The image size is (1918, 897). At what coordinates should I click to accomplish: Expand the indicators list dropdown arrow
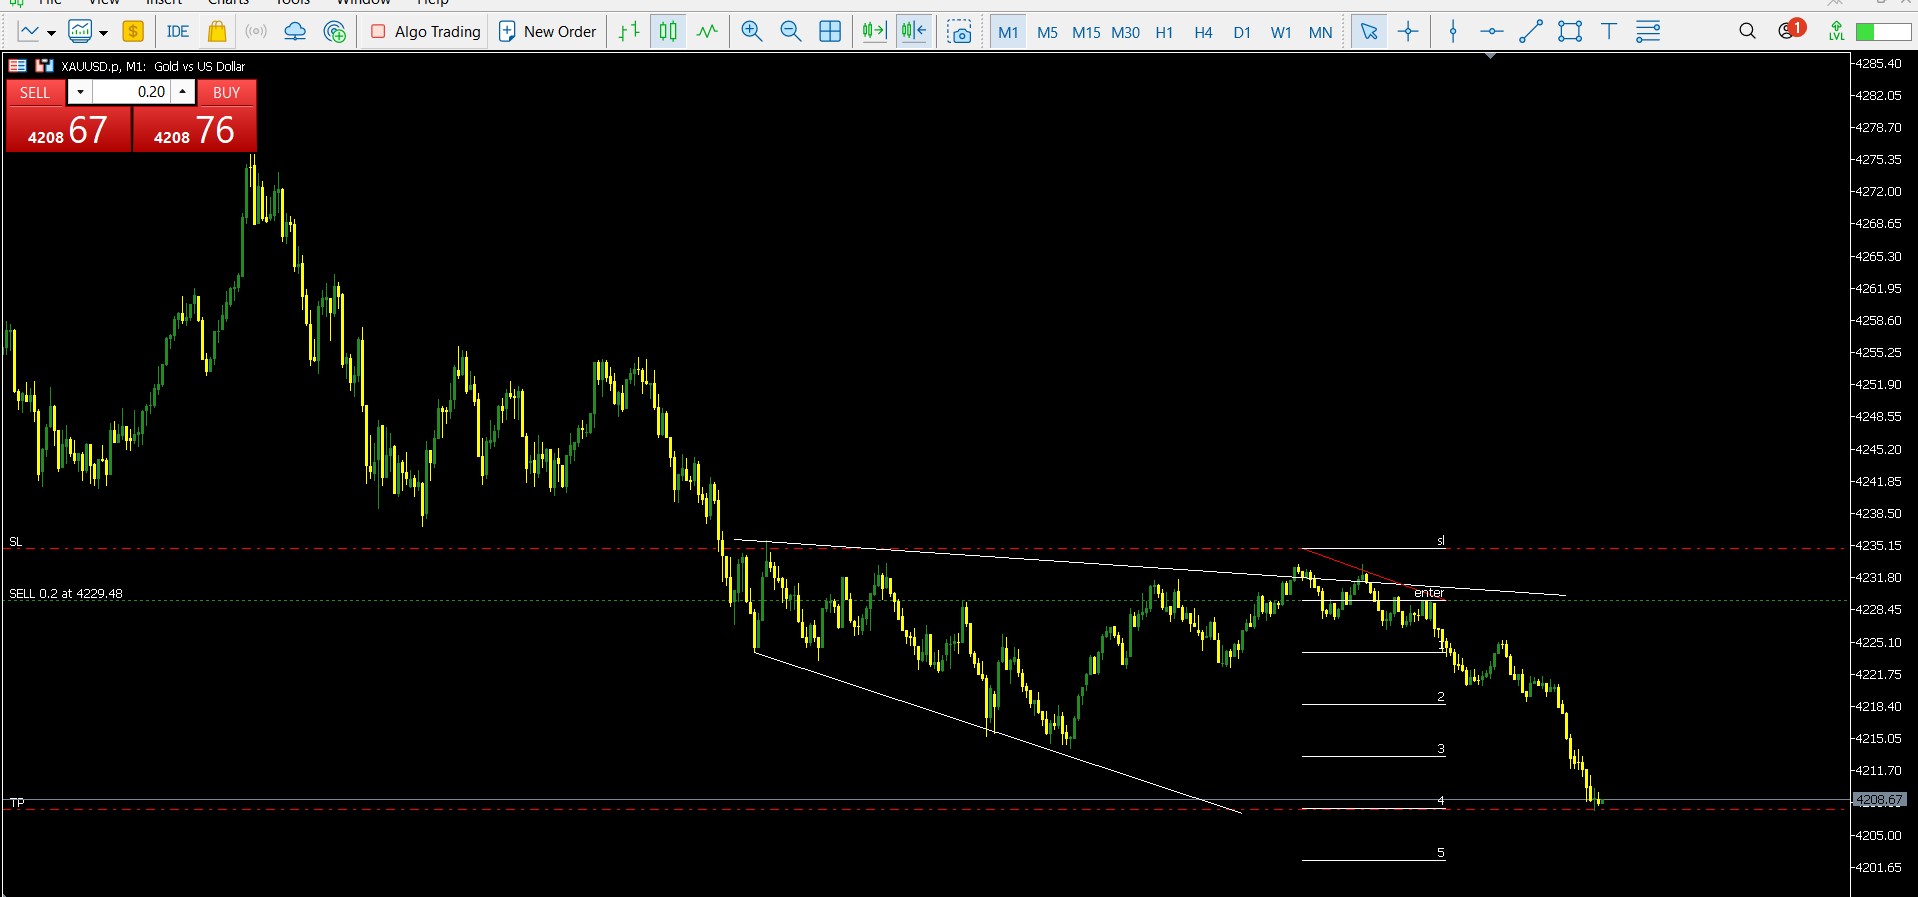click(x=103, y=33)
